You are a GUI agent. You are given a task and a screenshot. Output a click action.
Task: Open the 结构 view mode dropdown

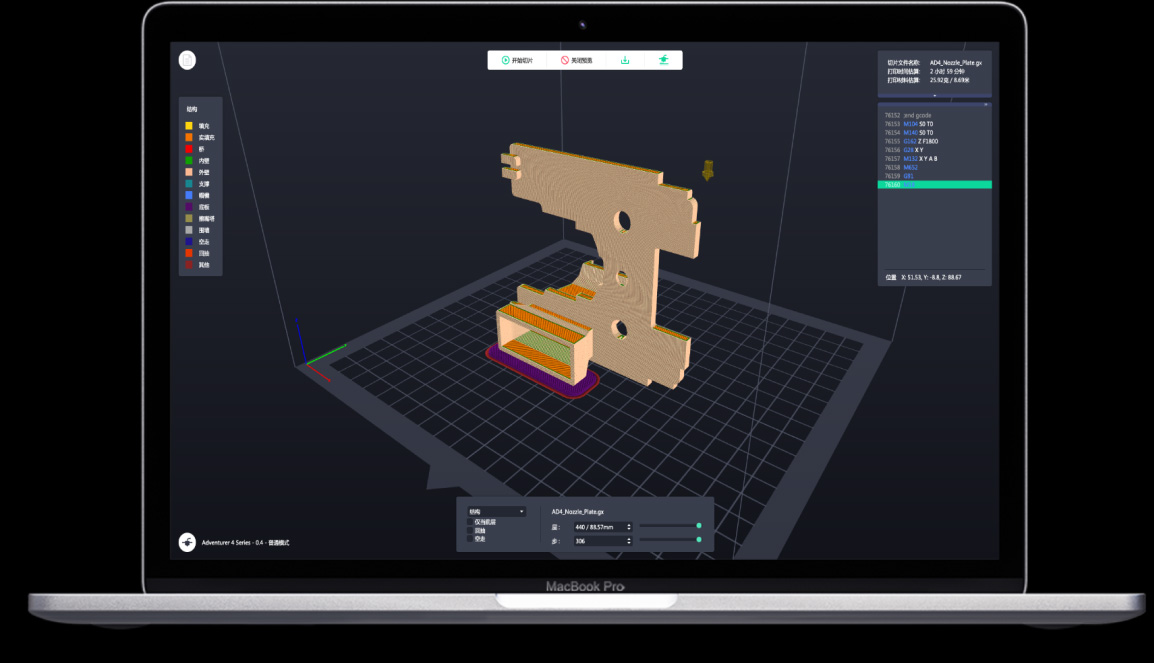click(497, 511)
